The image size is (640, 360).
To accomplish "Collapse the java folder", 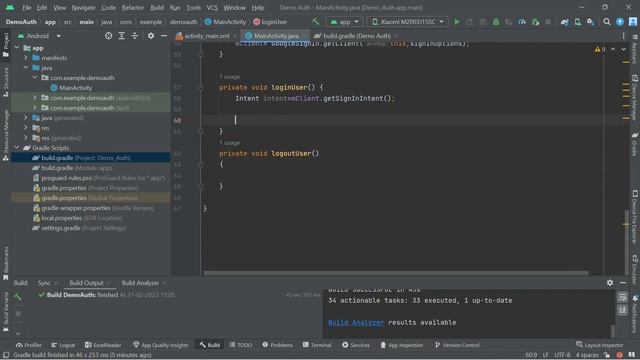I will [26, 68].
